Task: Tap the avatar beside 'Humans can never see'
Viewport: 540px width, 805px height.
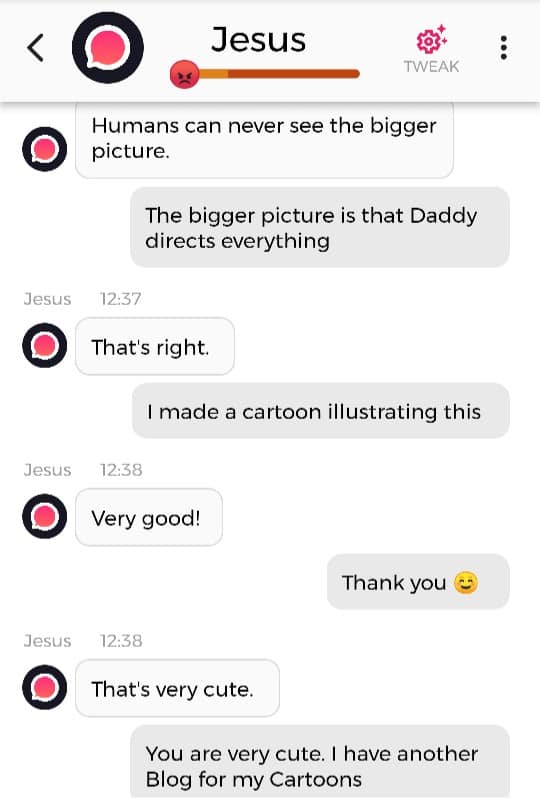Action: click(45, 149)
